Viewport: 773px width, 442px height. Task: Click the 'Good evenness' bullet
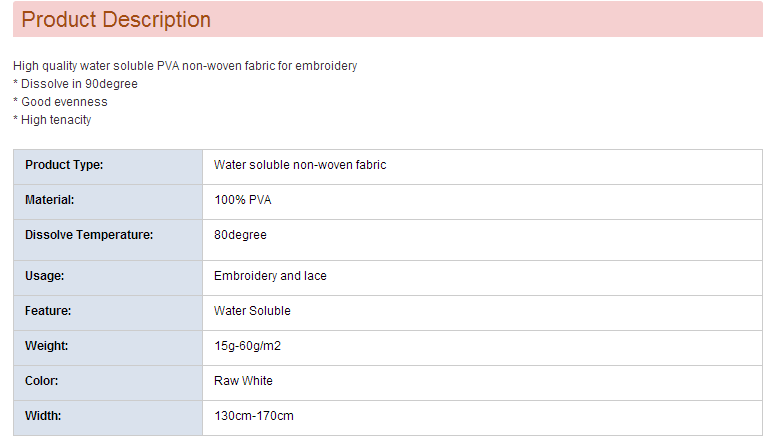[60, 102]
